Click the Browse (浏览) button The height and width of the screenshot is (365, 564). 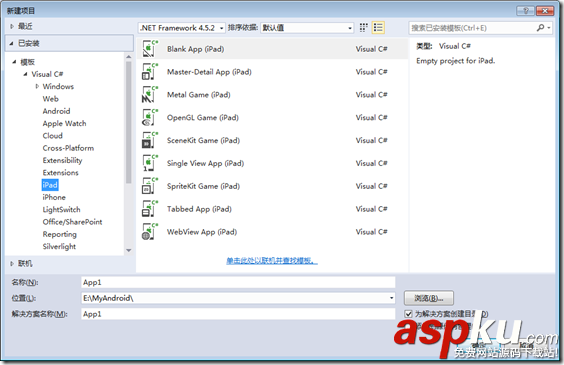tap(429, 298)
